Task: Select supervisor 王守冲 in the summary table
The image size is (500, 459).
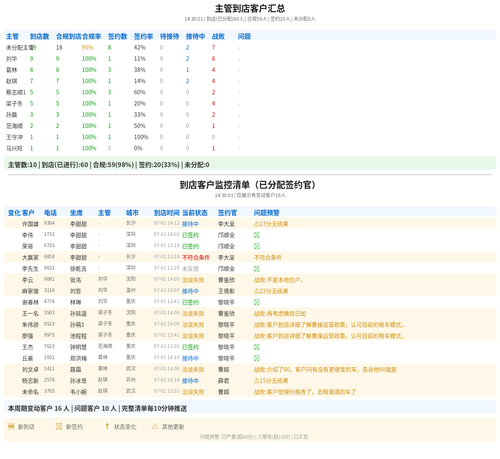Action: click(14, 137)
